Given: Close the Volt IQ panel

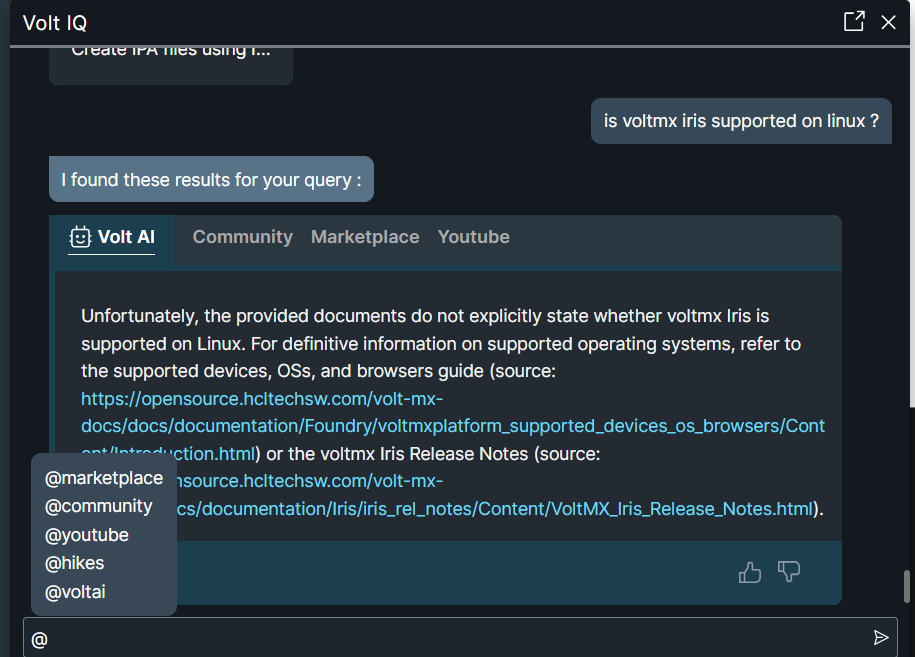Looking at the screenshot, I should point(888,22).
